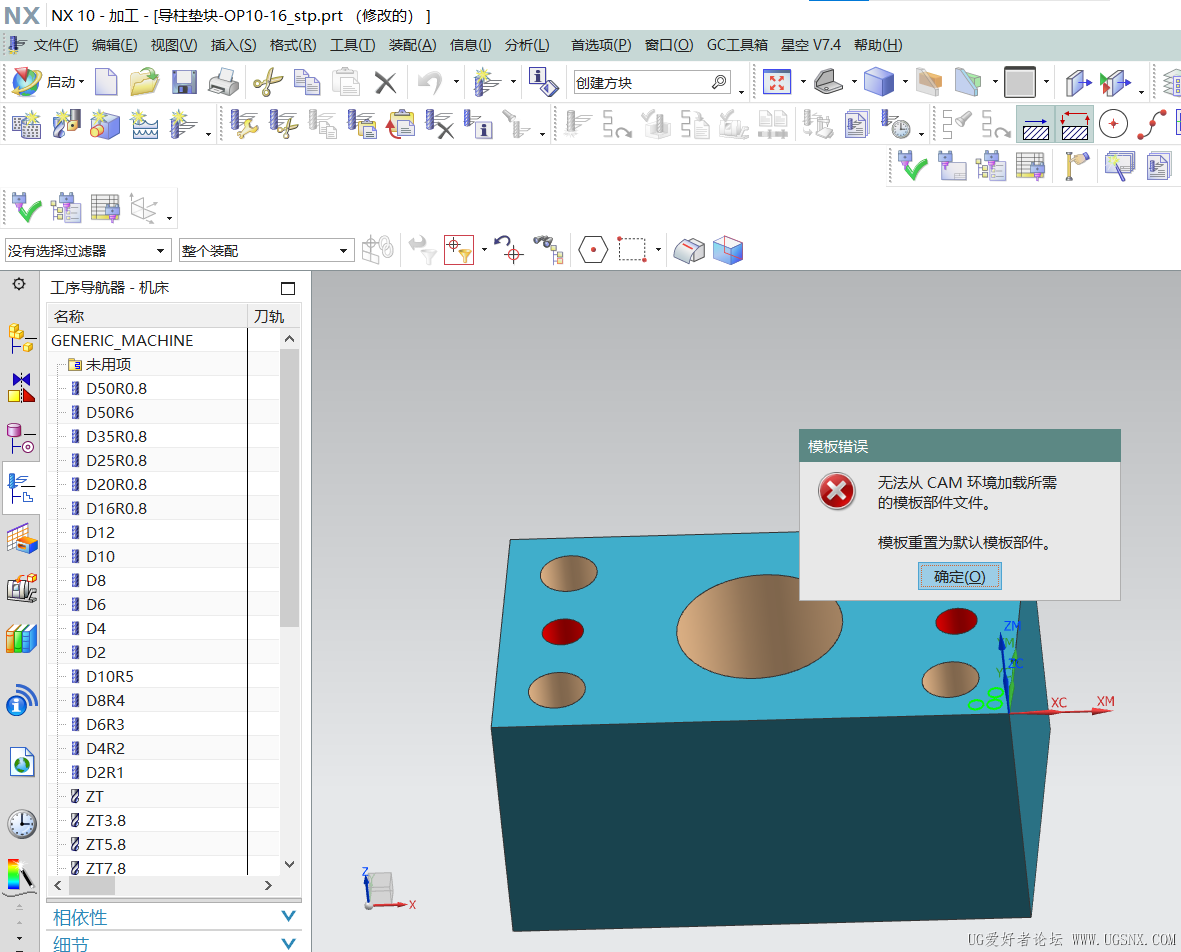
Task: Open the selection filter dropdown
Action: [87, 250]
